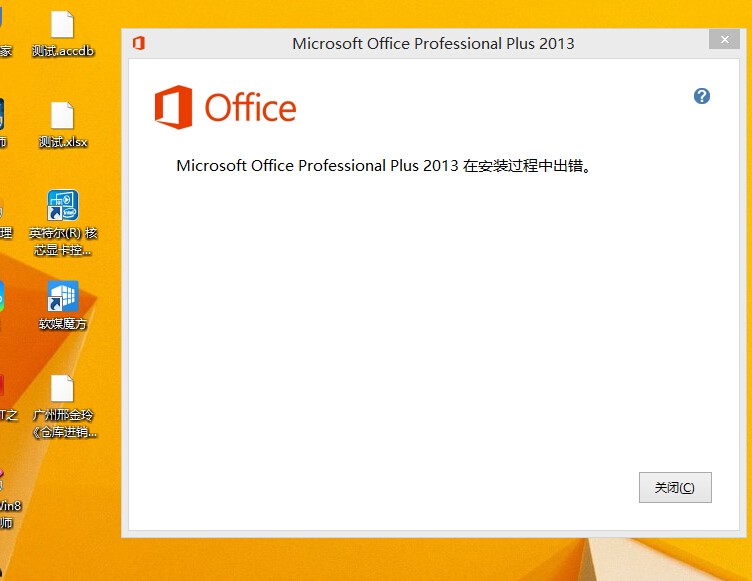Select the 测试.xlsx desktop file
Image resolution: width=752 pixels, height=581 pixels.
click(62, 125)
